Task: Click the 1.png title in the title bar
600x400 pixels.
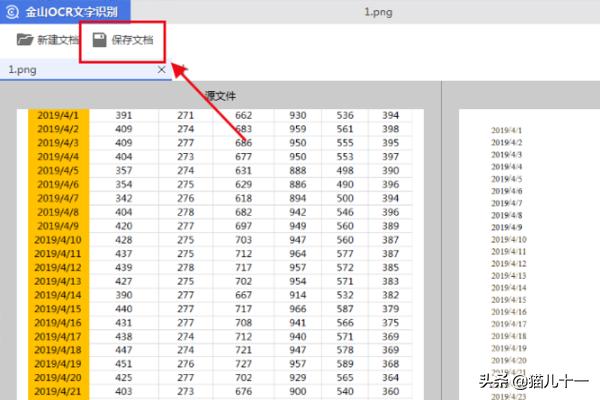Action: 376,13
